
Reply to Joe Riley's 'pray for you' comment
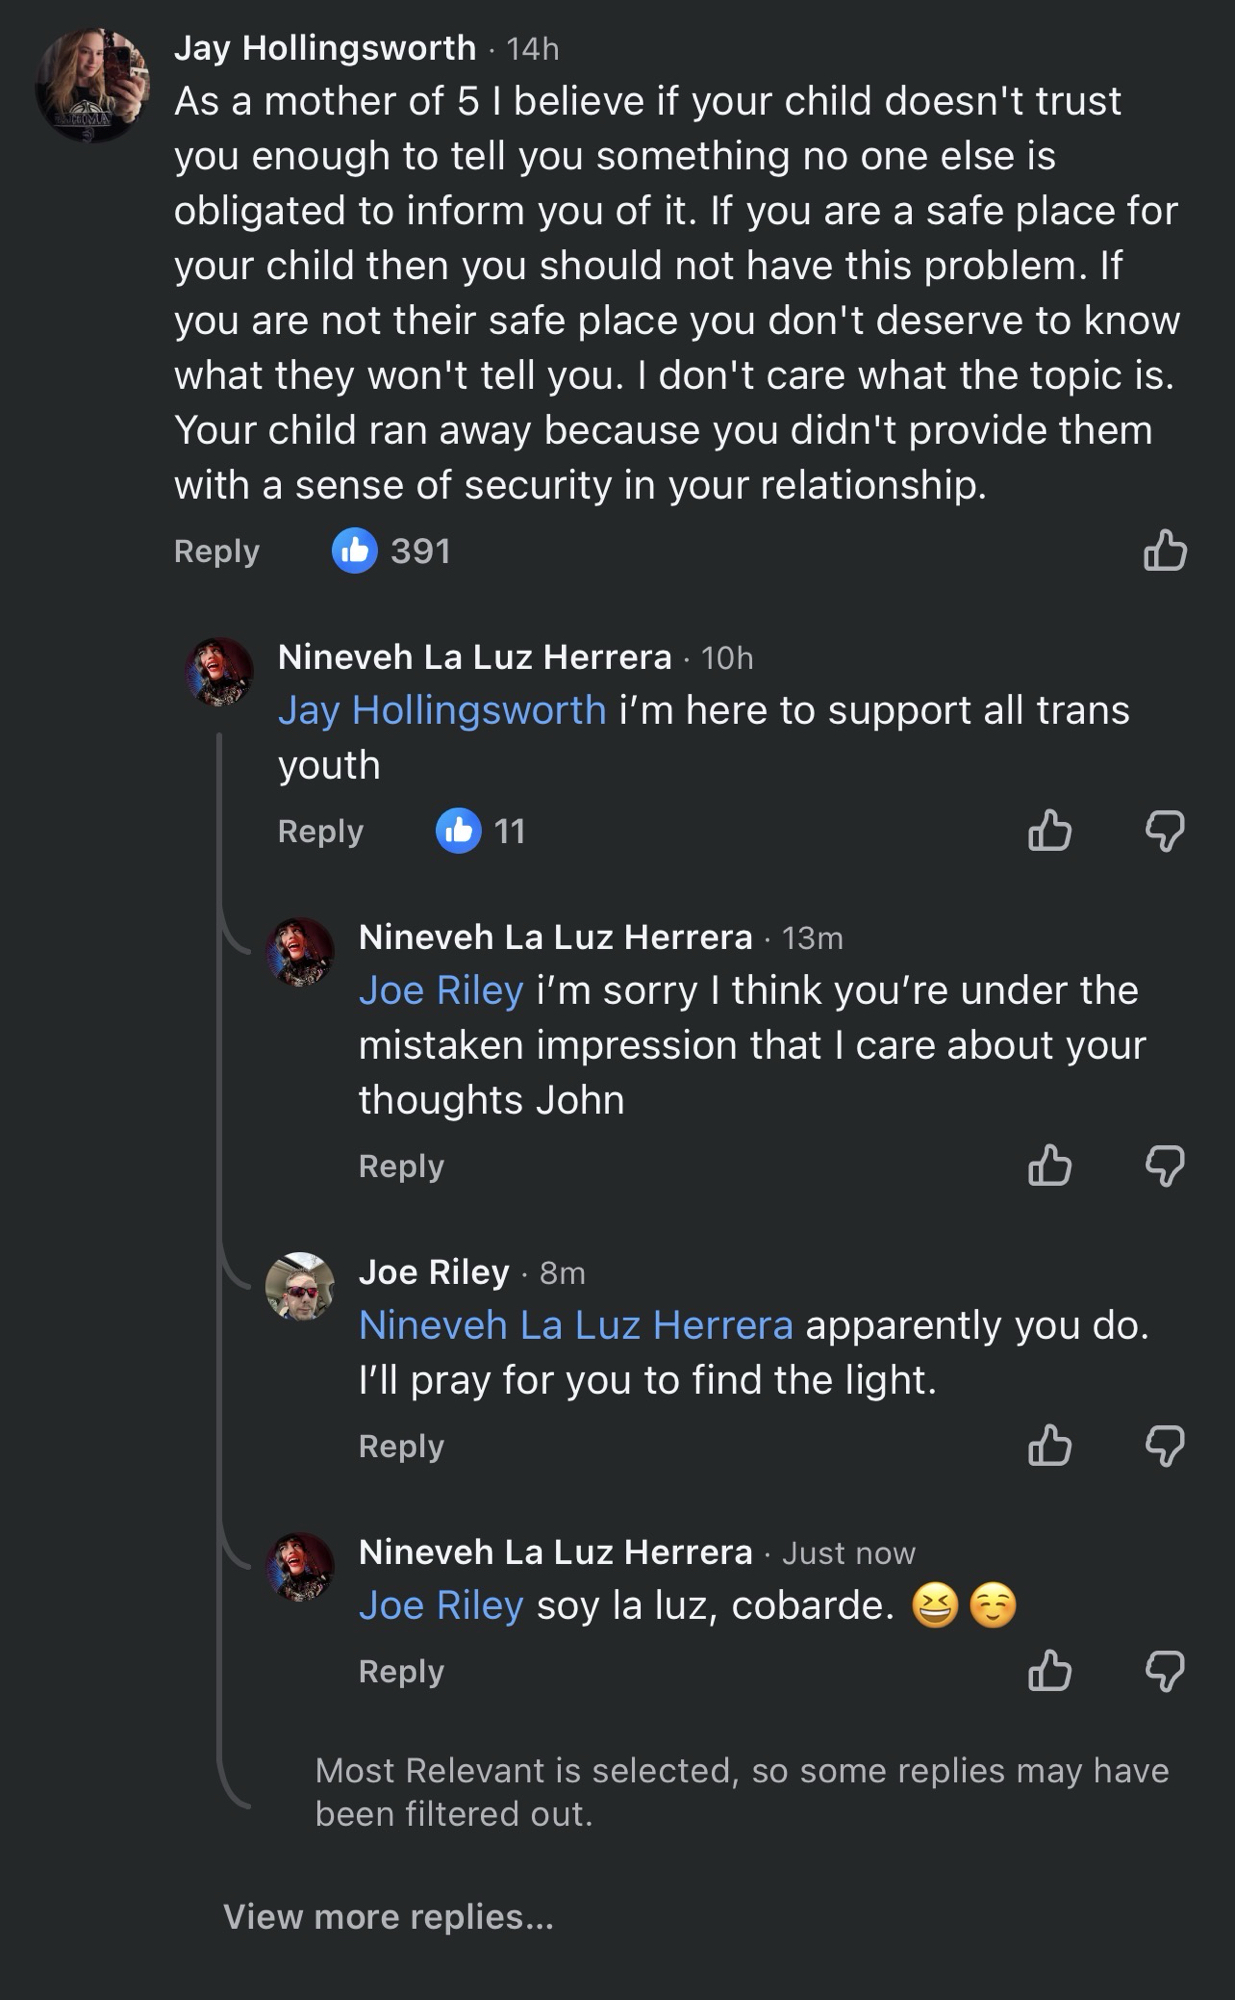pos(401,1446)
